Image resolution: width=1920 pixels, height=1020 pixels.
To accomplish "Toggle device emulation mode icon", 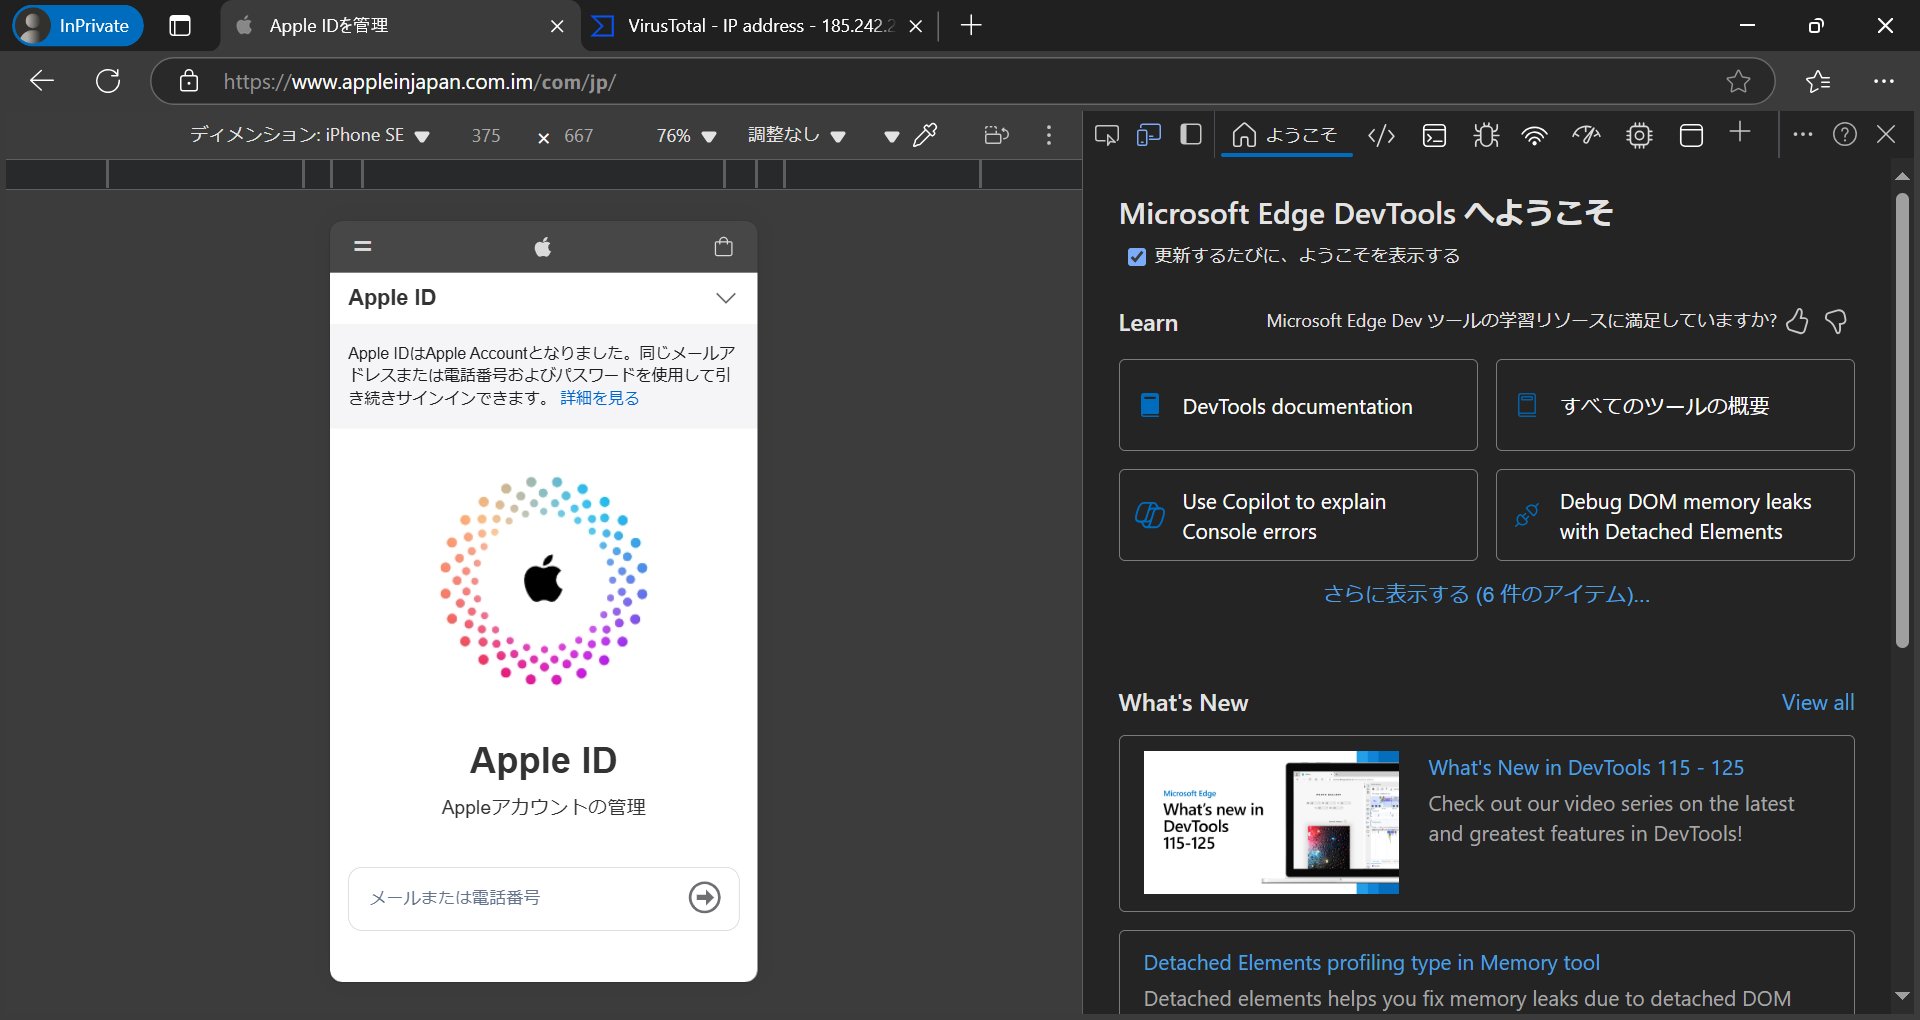I will click(1149, 135).
